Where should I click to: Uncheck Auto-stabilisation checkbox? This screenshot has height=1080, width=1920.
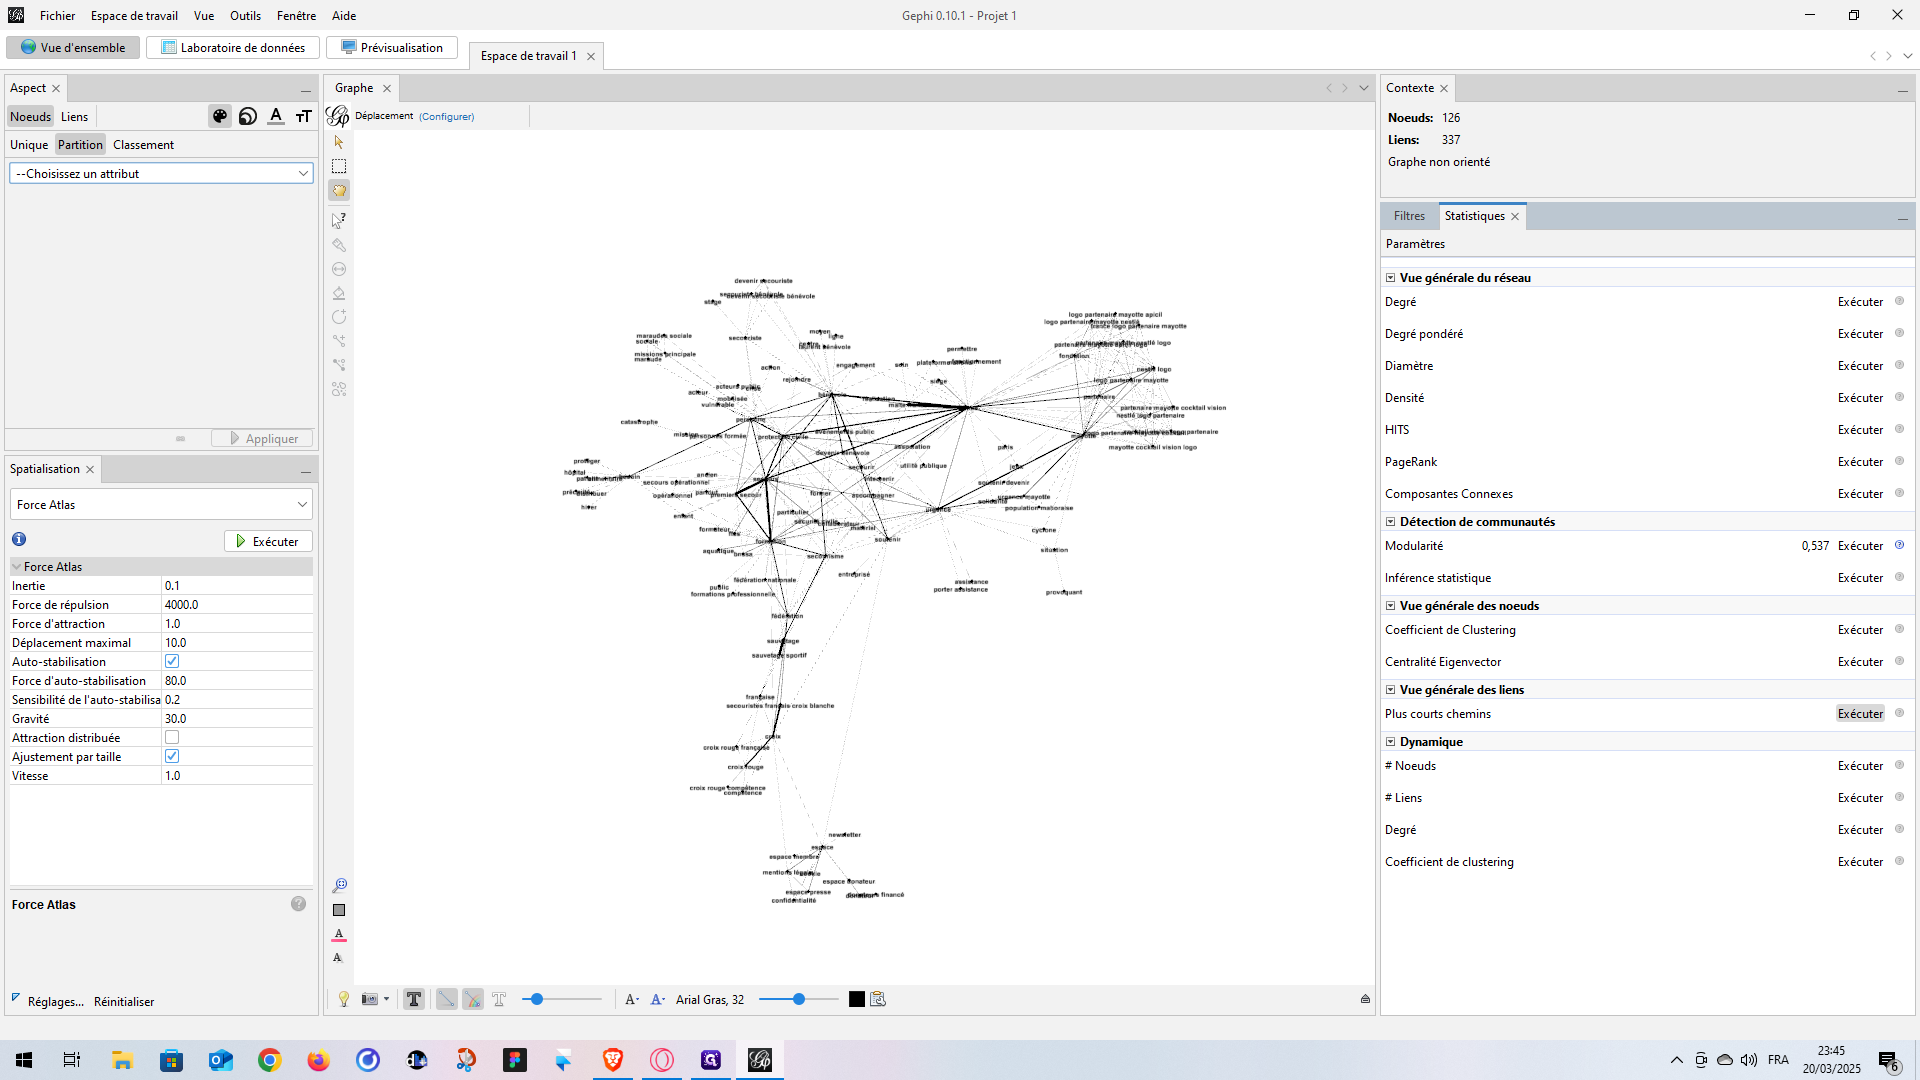tap(172, 661)
